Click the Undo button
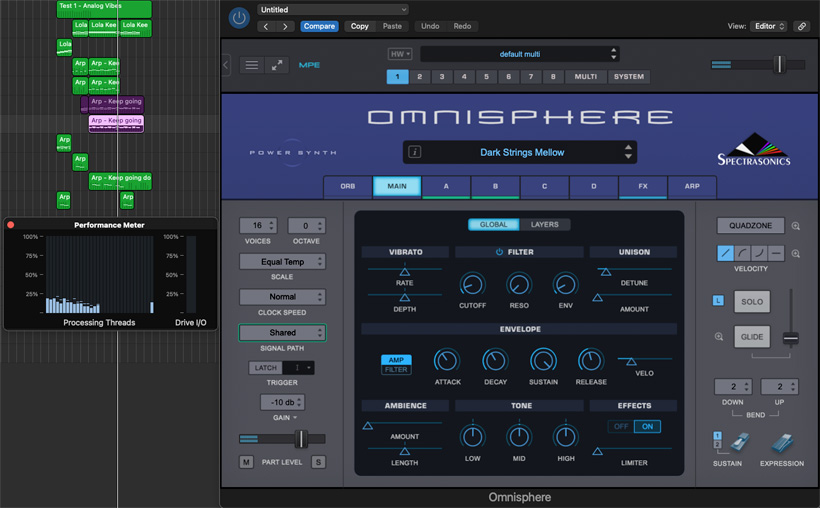This screenshot has height=508, width=820. point(430,26)
